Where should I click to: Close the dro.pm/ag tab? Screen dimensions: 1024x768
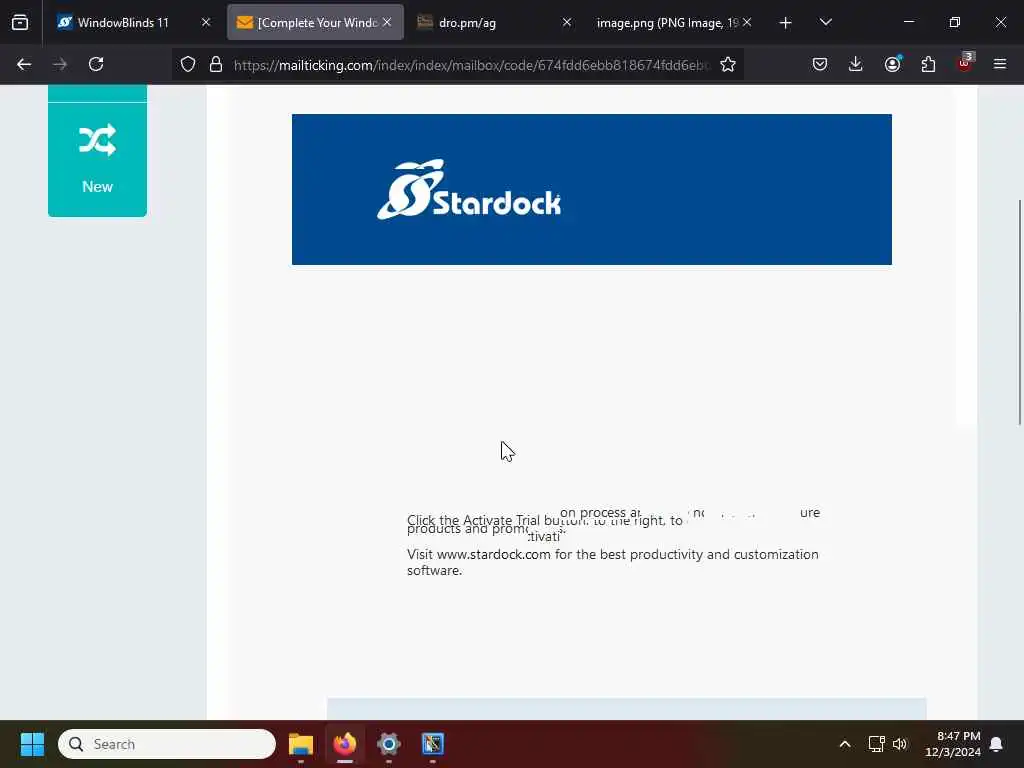(x=567, y=23)
